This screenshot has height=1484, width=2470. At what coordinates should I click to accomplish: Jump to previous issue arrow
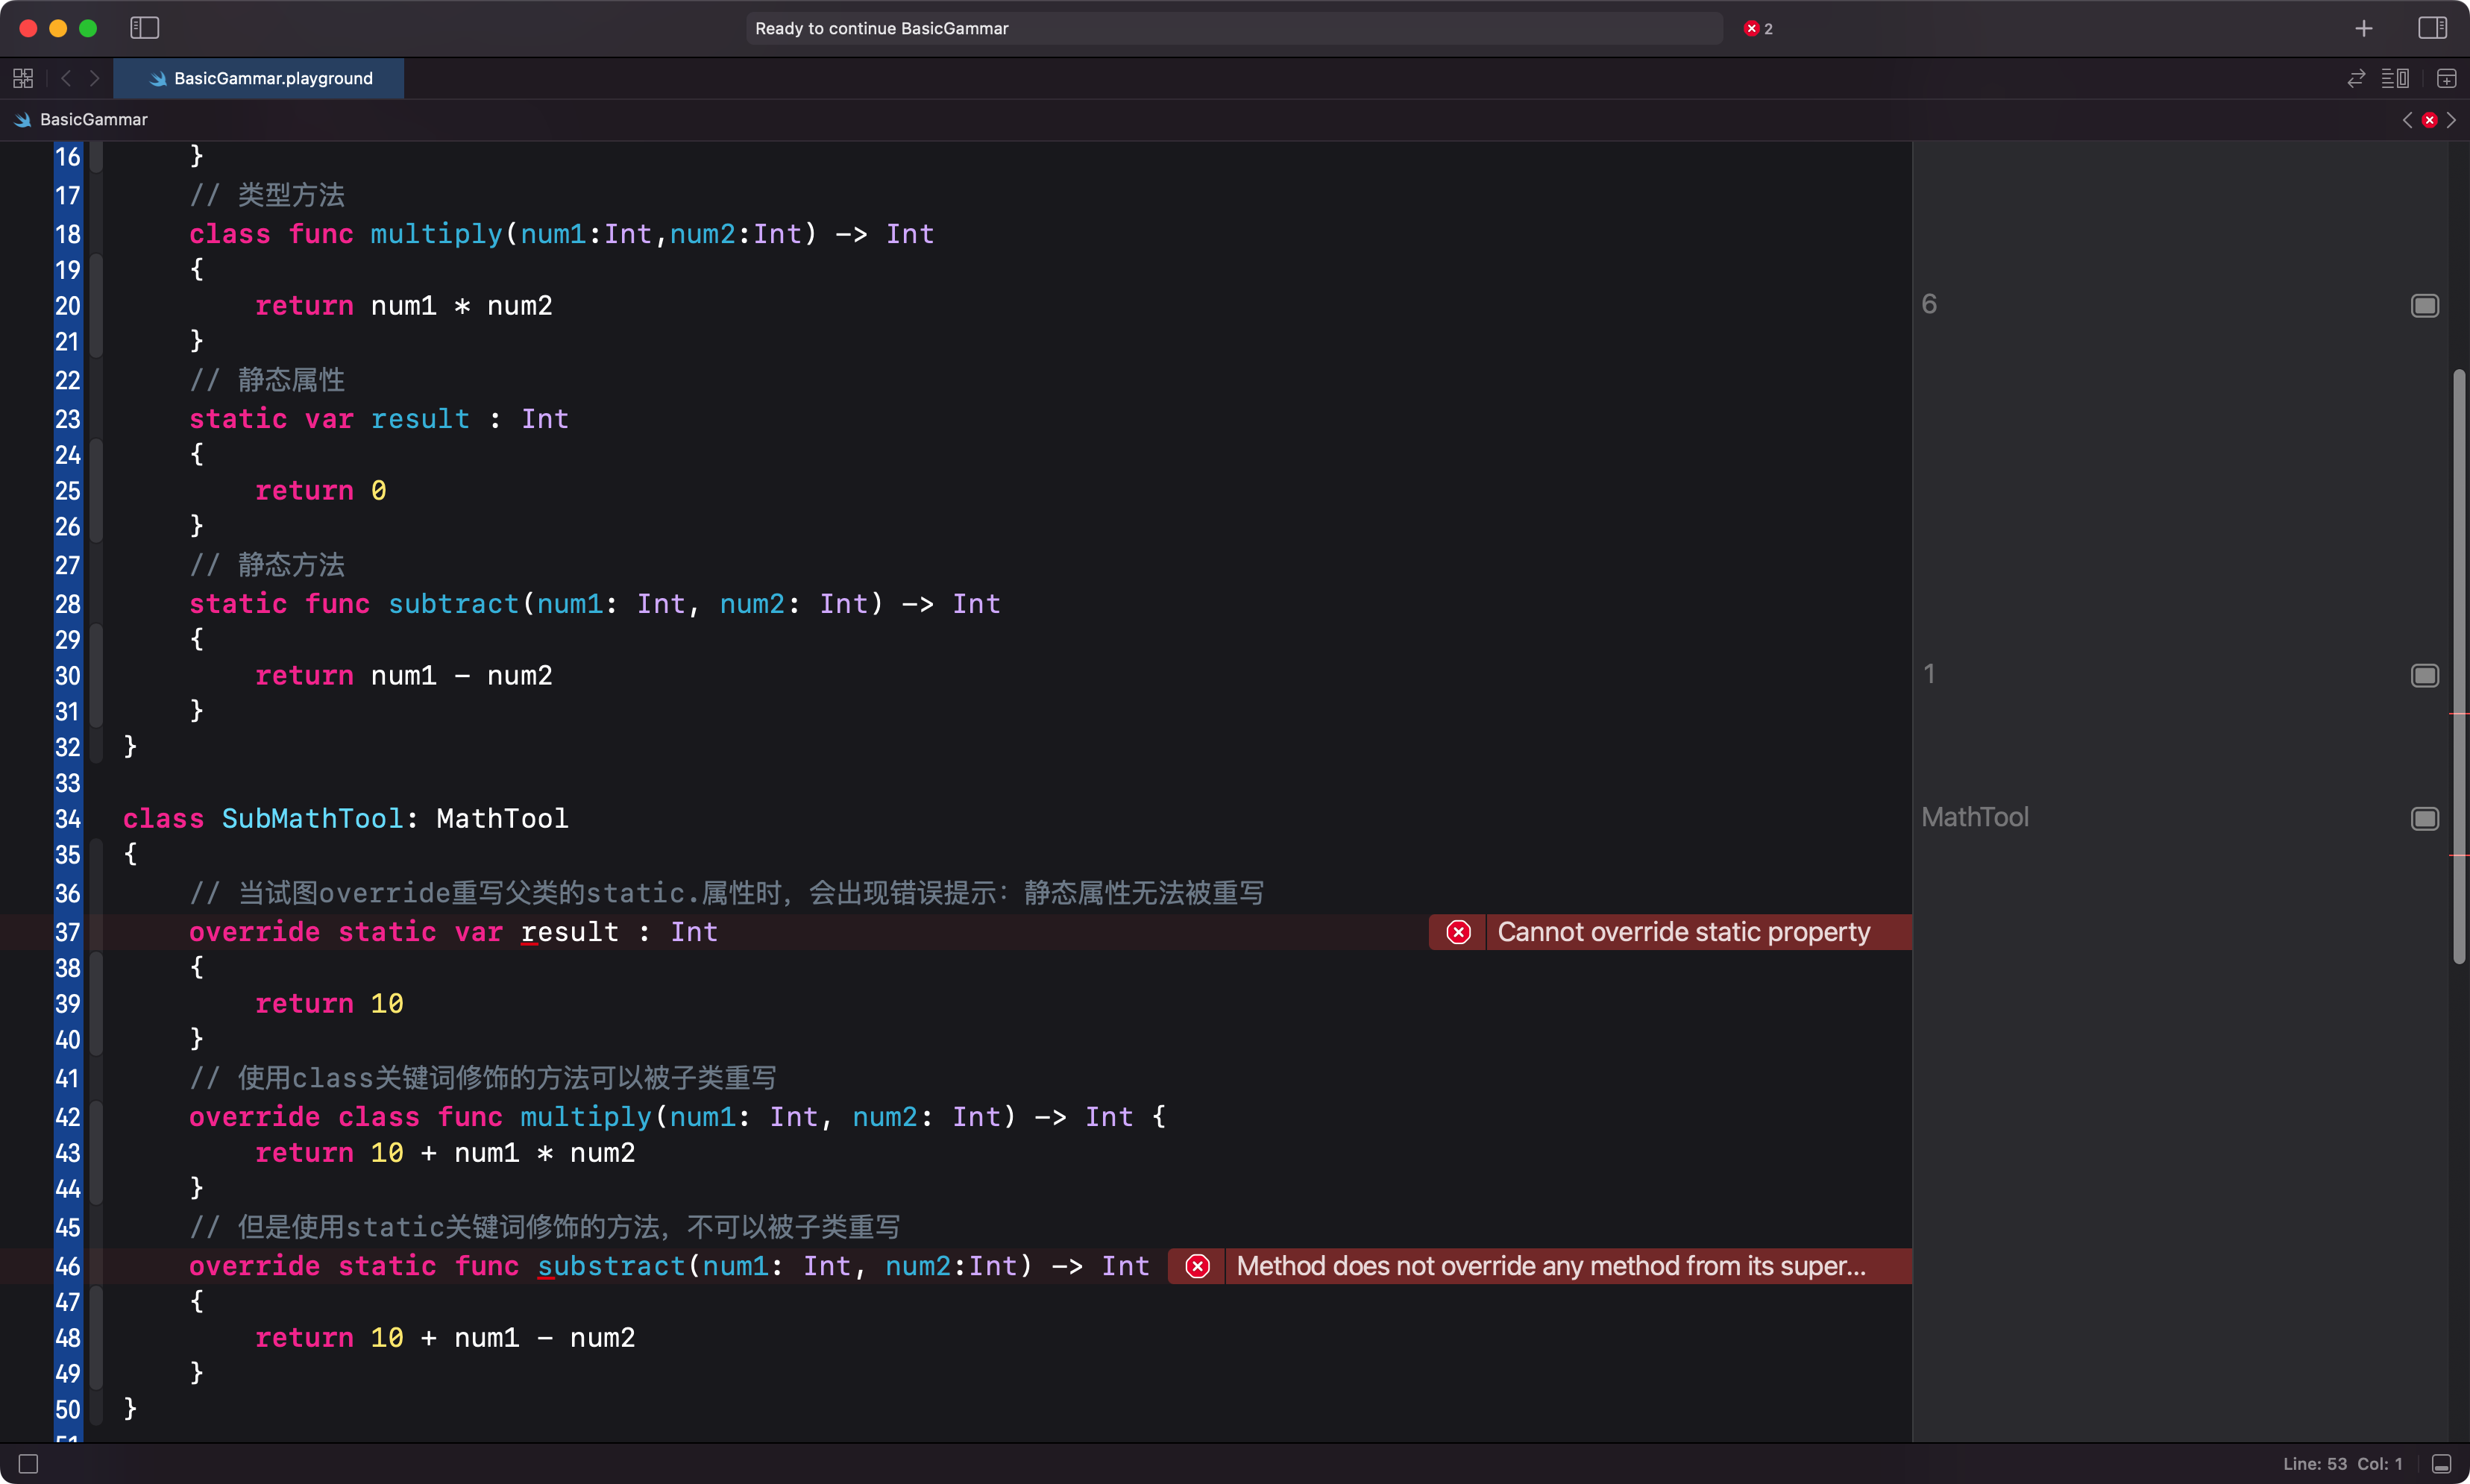[2408, 120]
